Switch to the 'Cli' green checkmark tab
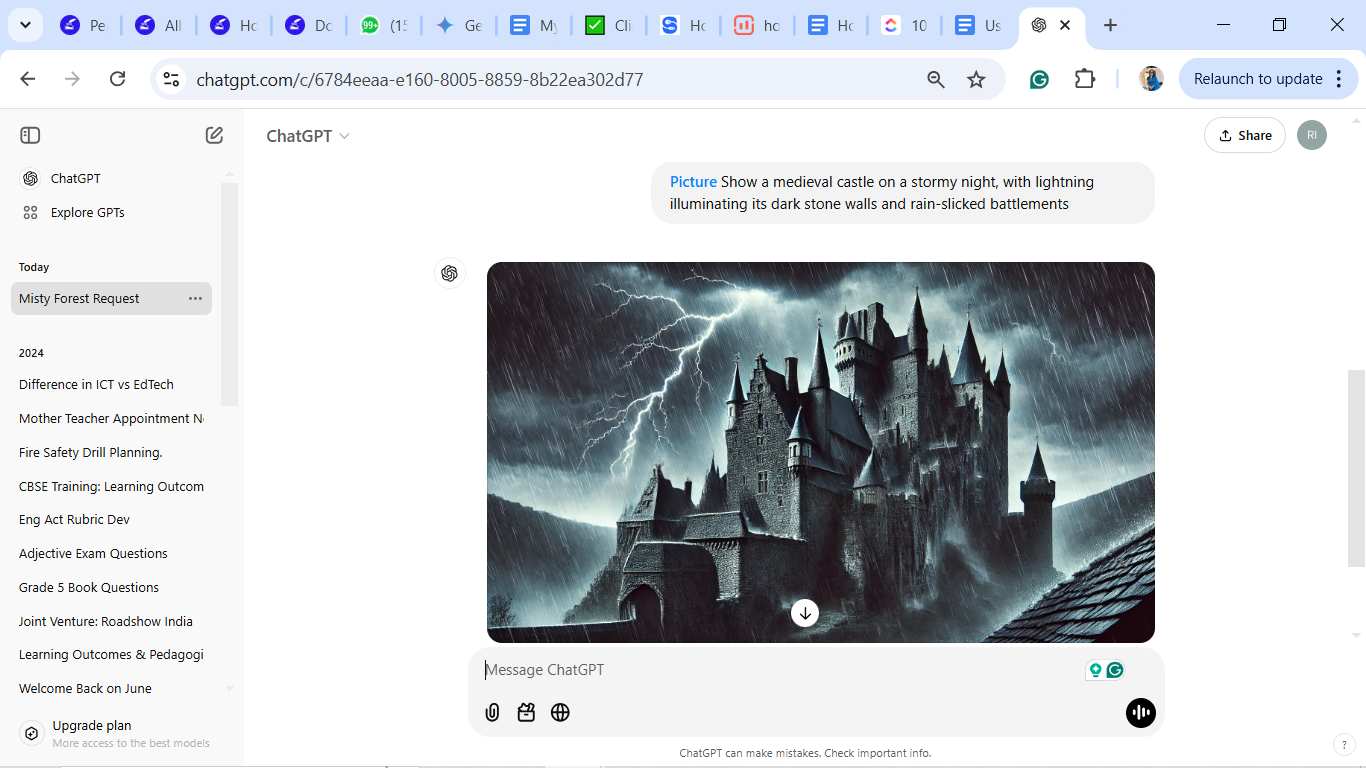 tap(609, 25)
